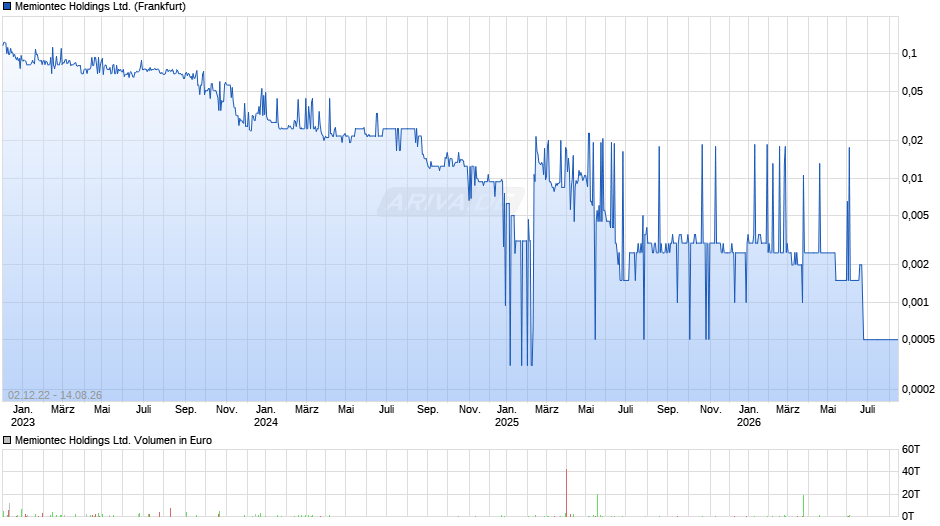This screenshot has height=526, width=940.
Task: Click the 'Jan. 2026' time axis label
Action: (x=749, y=416)
